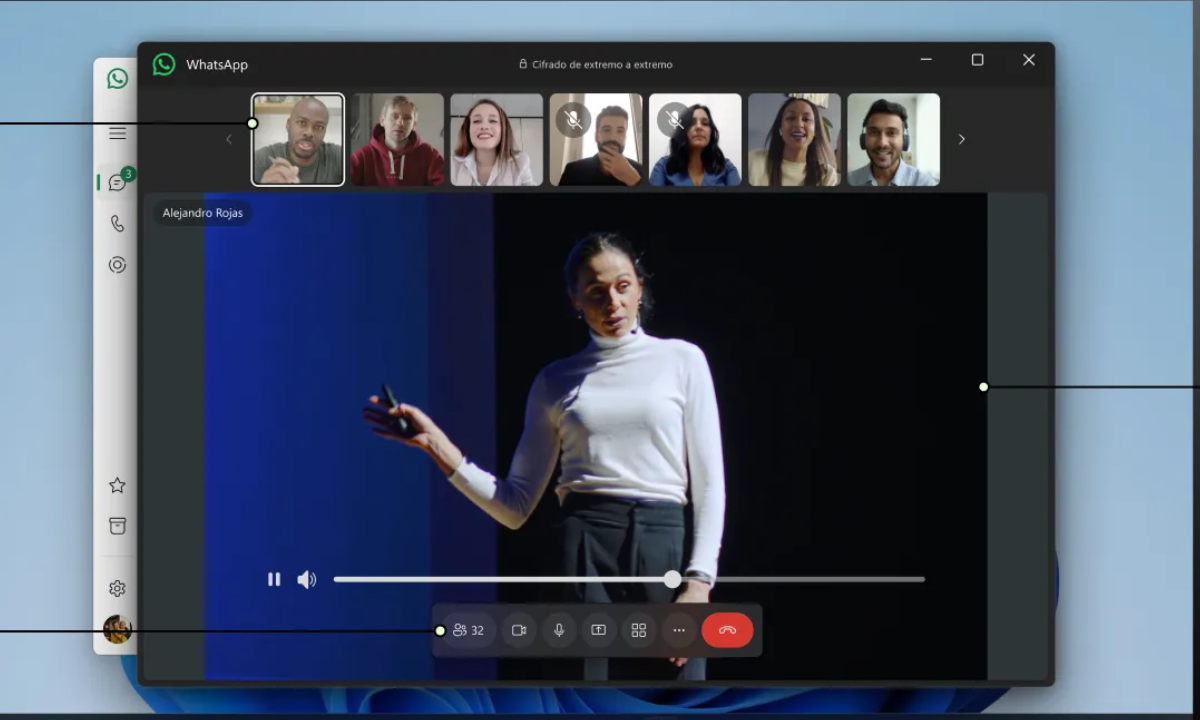Open the Status circle icon in sidebar
Viewport: 1200px width, 720px height.
[x=117, y=265]
